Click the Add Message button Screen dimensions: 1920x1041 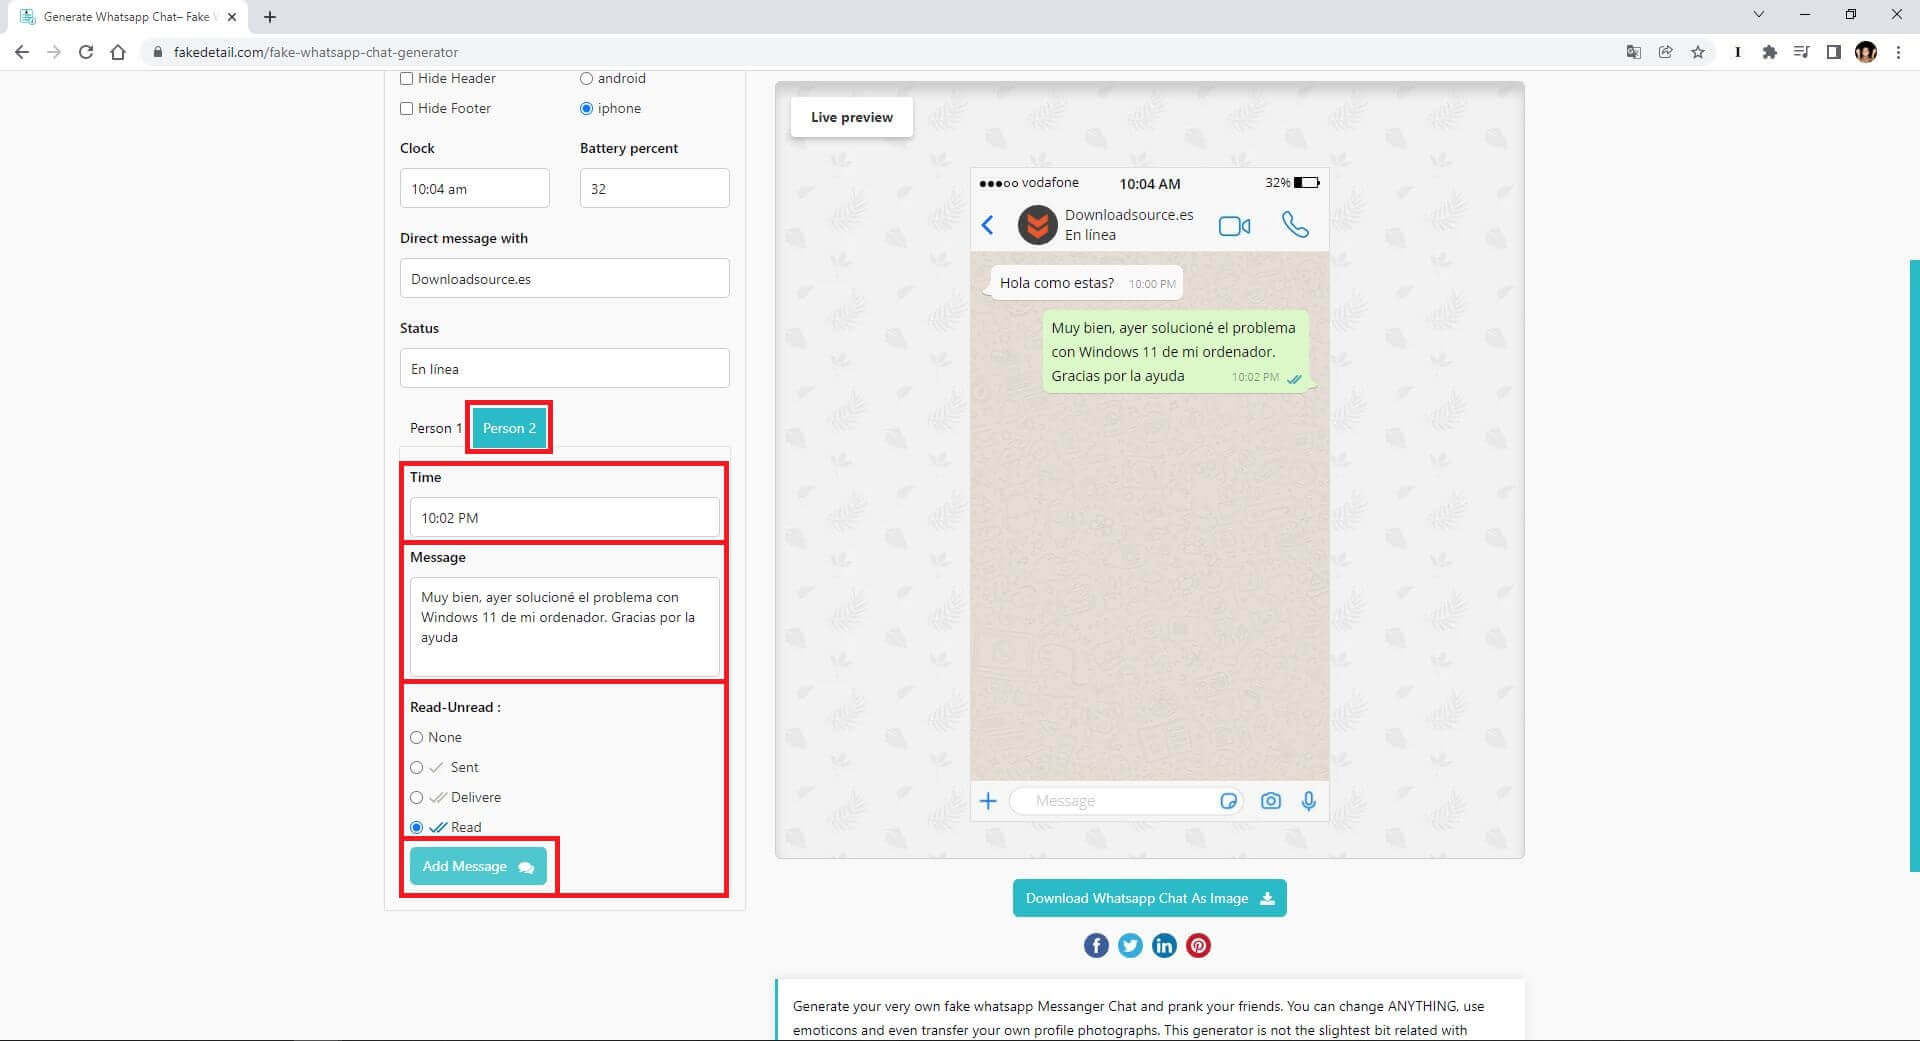(478, 866)
